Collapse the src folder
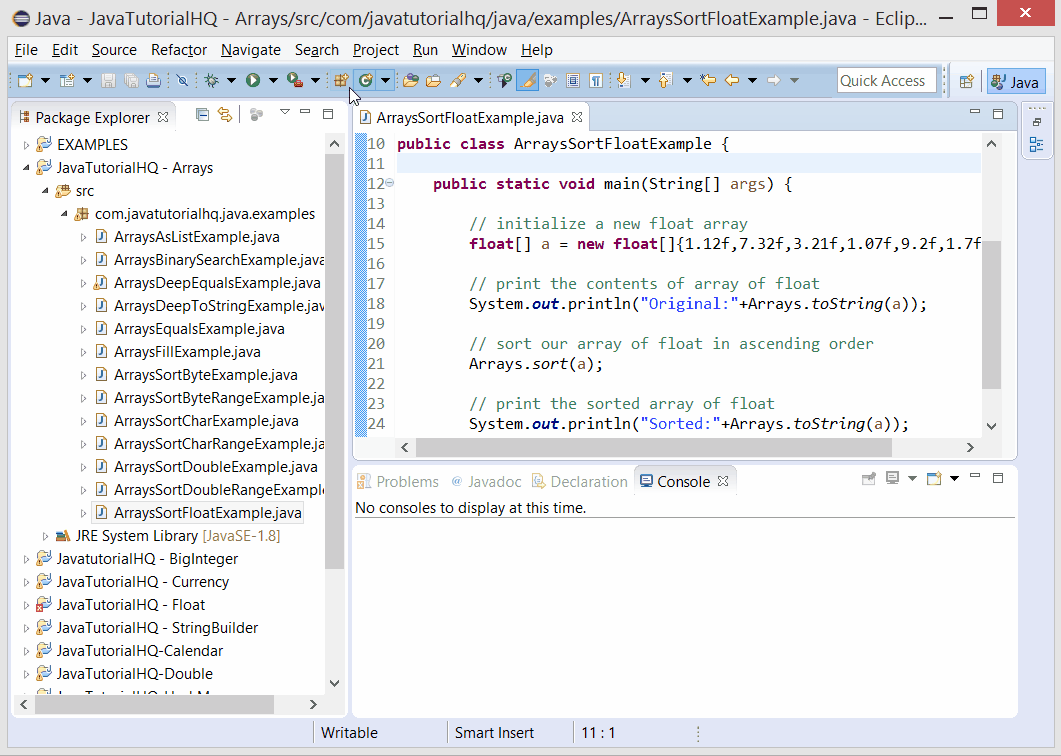 45,191
